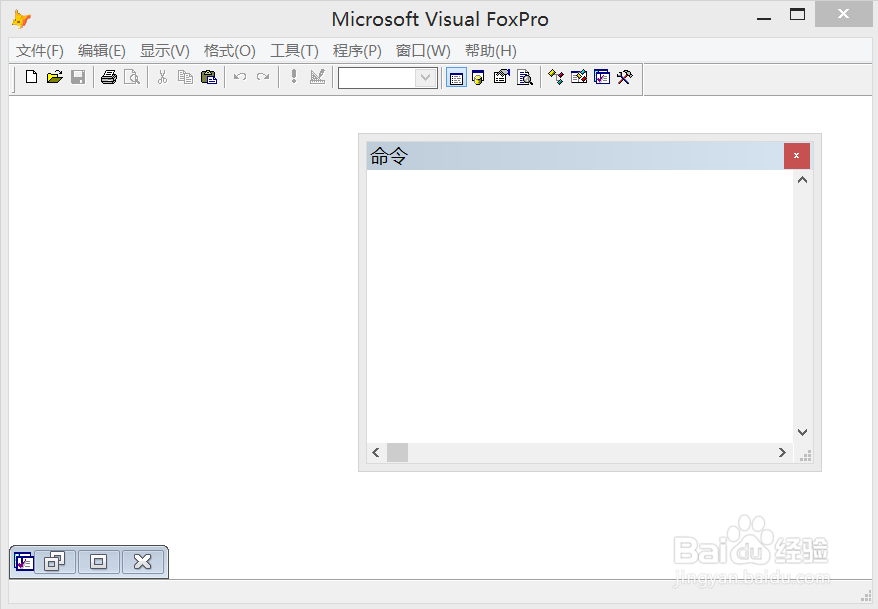
Task: Click the command window resize grip
Action: coord(806,456)
